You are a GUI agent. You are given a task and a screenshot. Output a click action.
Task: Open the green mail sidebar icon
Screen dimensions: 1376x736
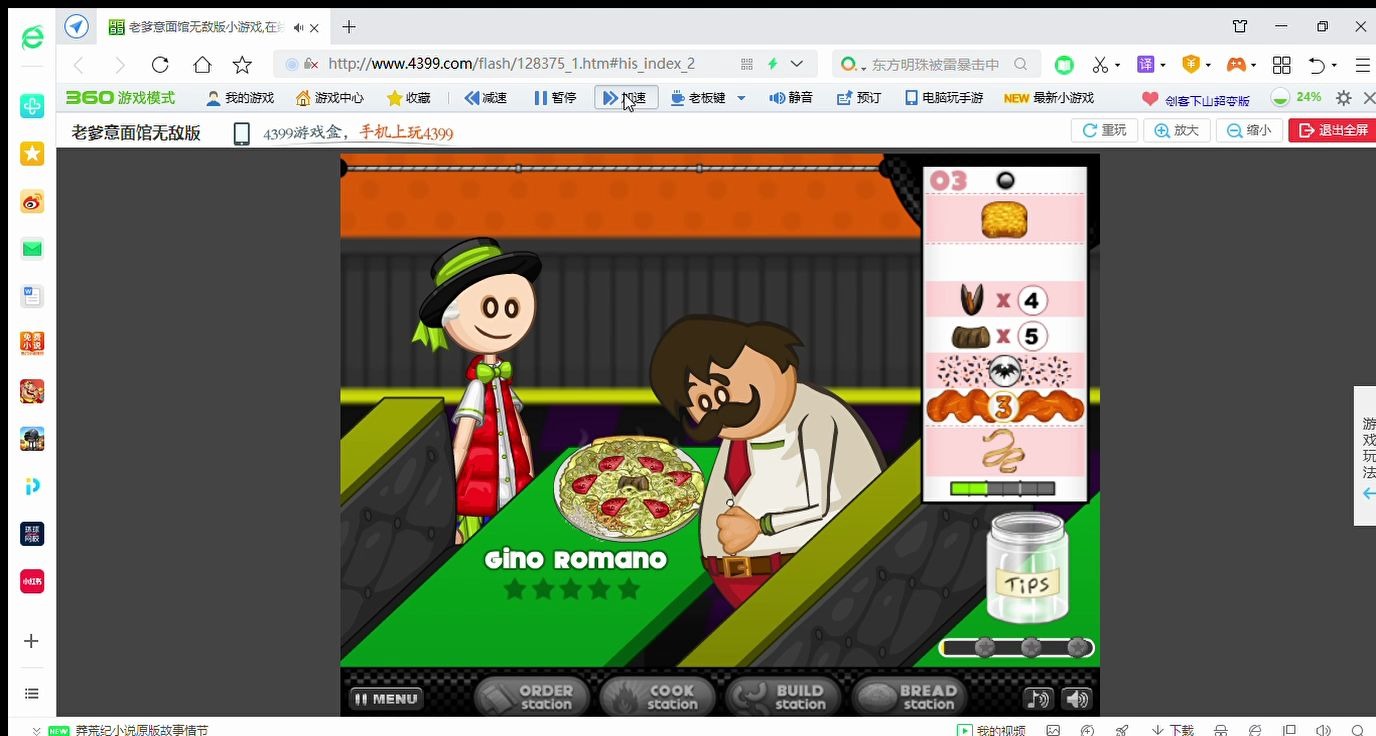coord(32,249)
